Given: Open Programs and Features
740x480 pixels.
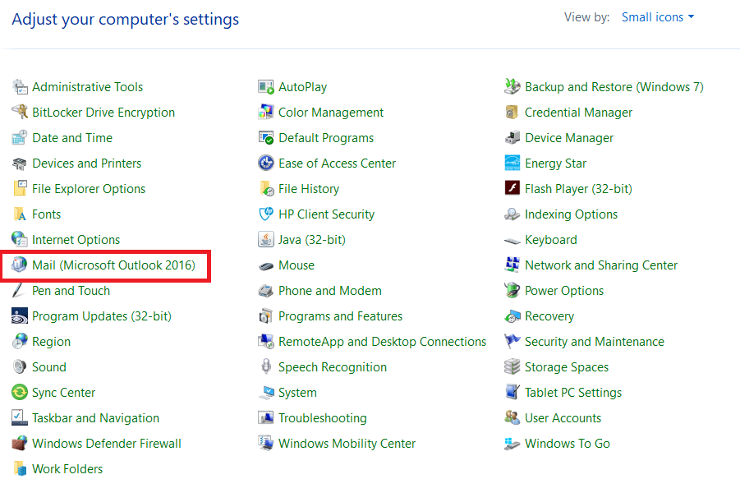Looking at the screenshot, I should [x=340, y=316].
